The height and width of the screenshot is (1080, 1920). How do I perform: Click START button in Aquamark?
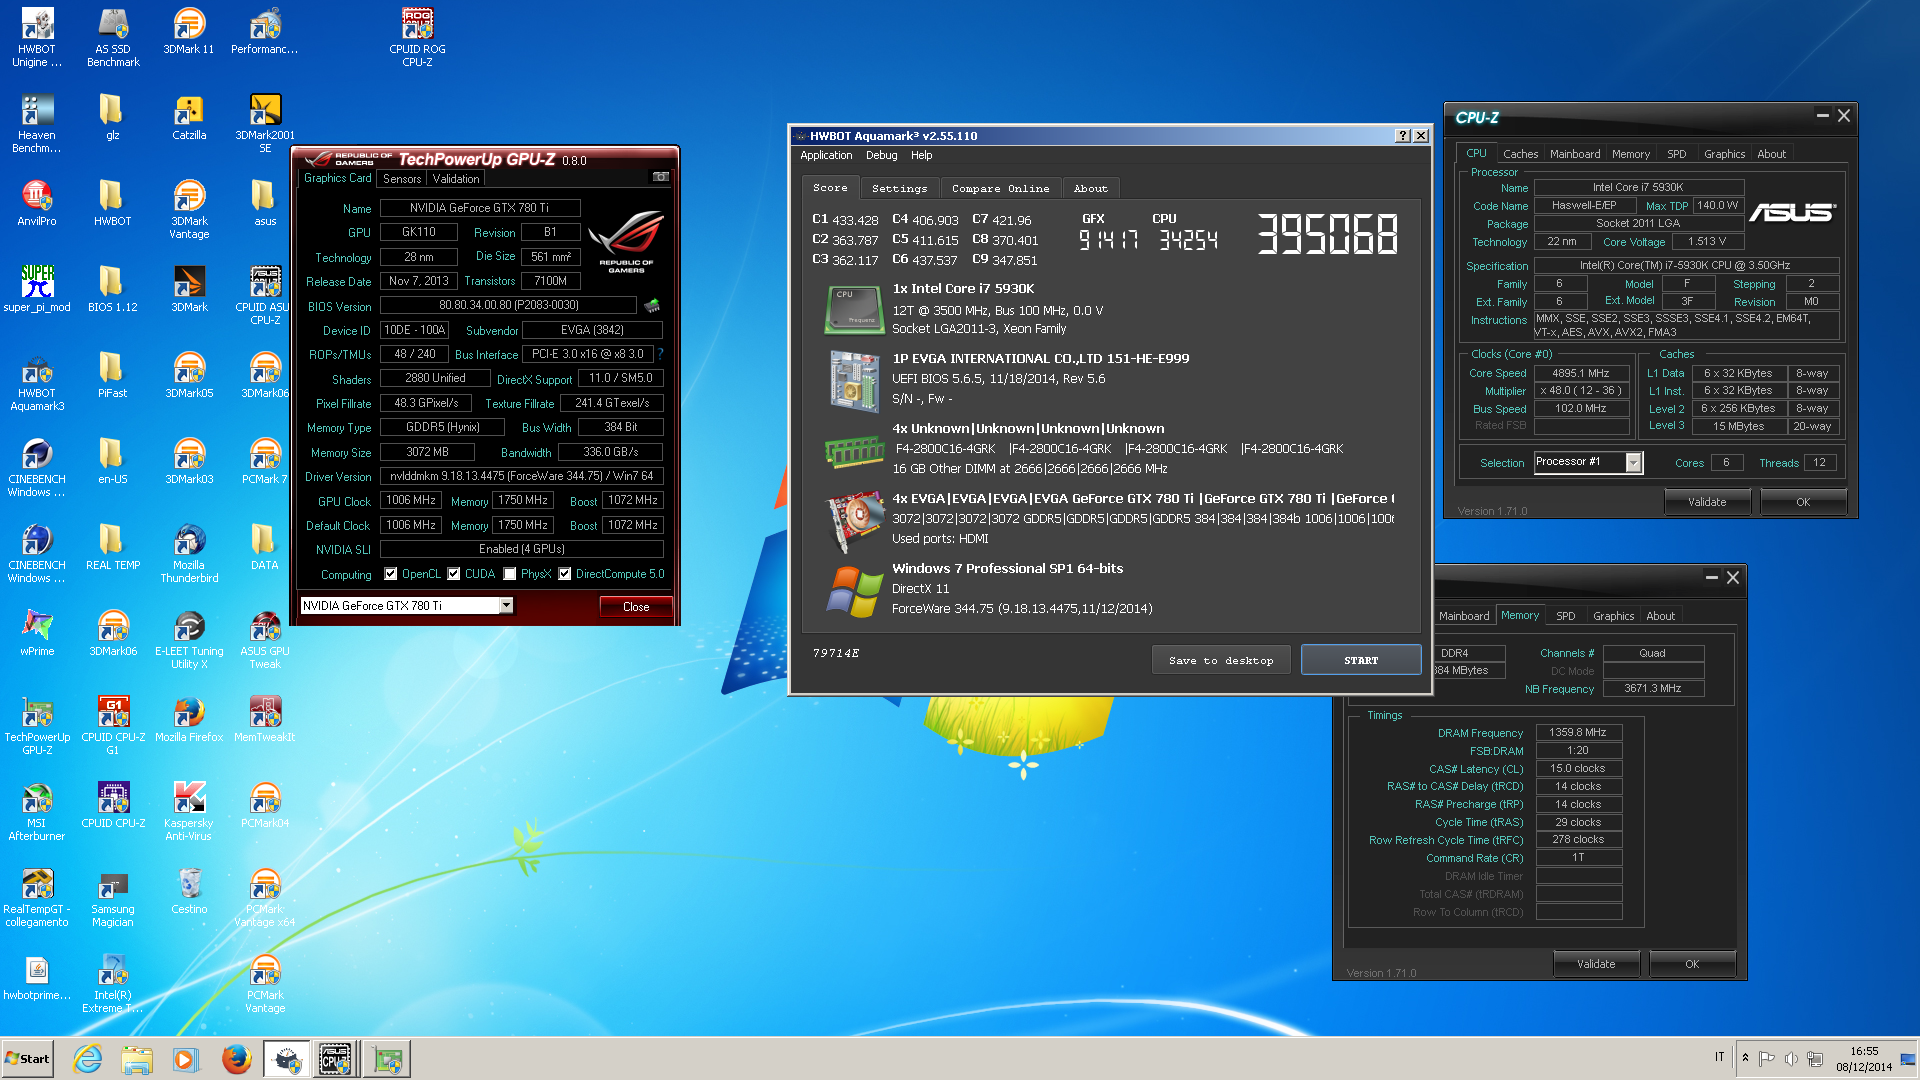pos(1361,660)
